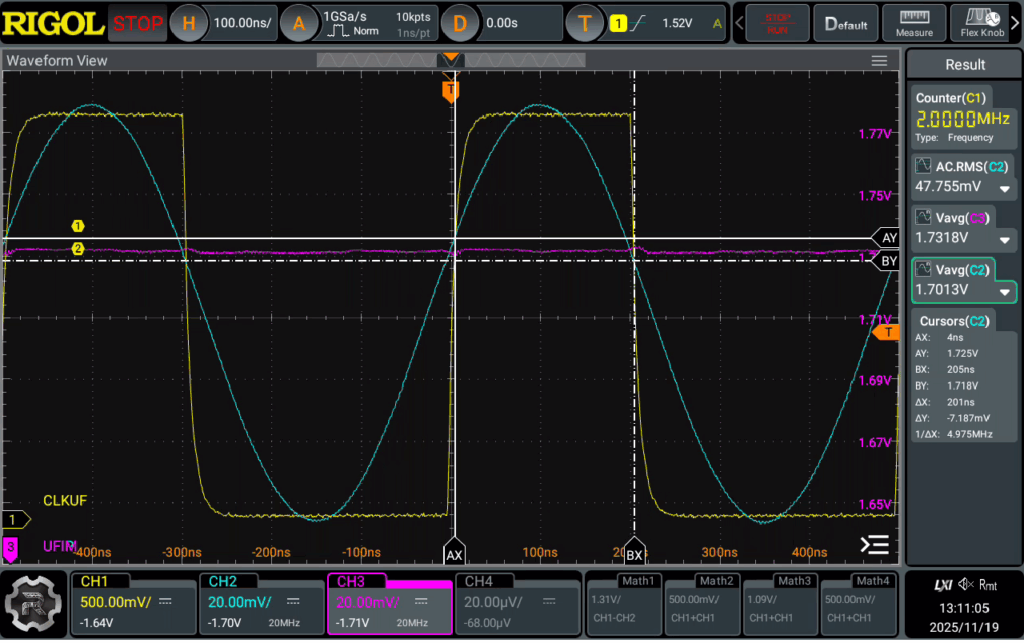Expand the Vavg(C3) measurement dropdown
Screen dimensions: 1024x643
[x=1004, y=240]
